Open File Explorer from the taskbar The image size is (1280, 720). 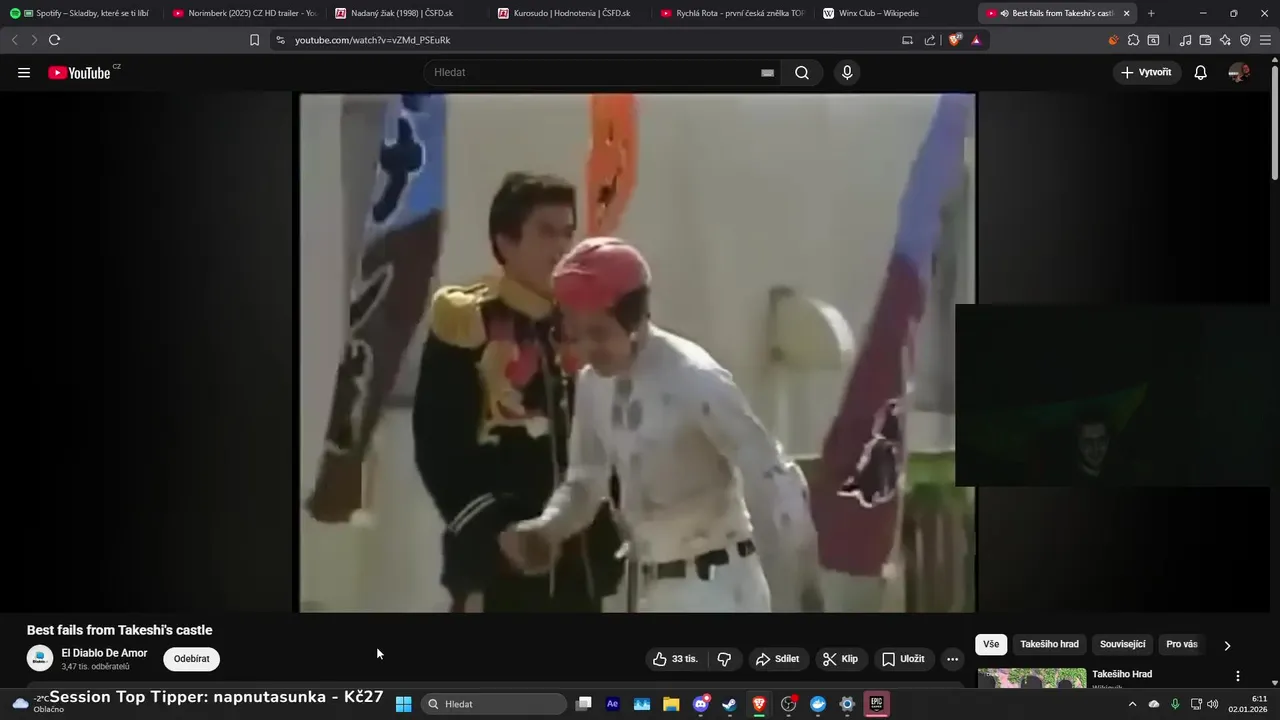click(x=671, y=704)
